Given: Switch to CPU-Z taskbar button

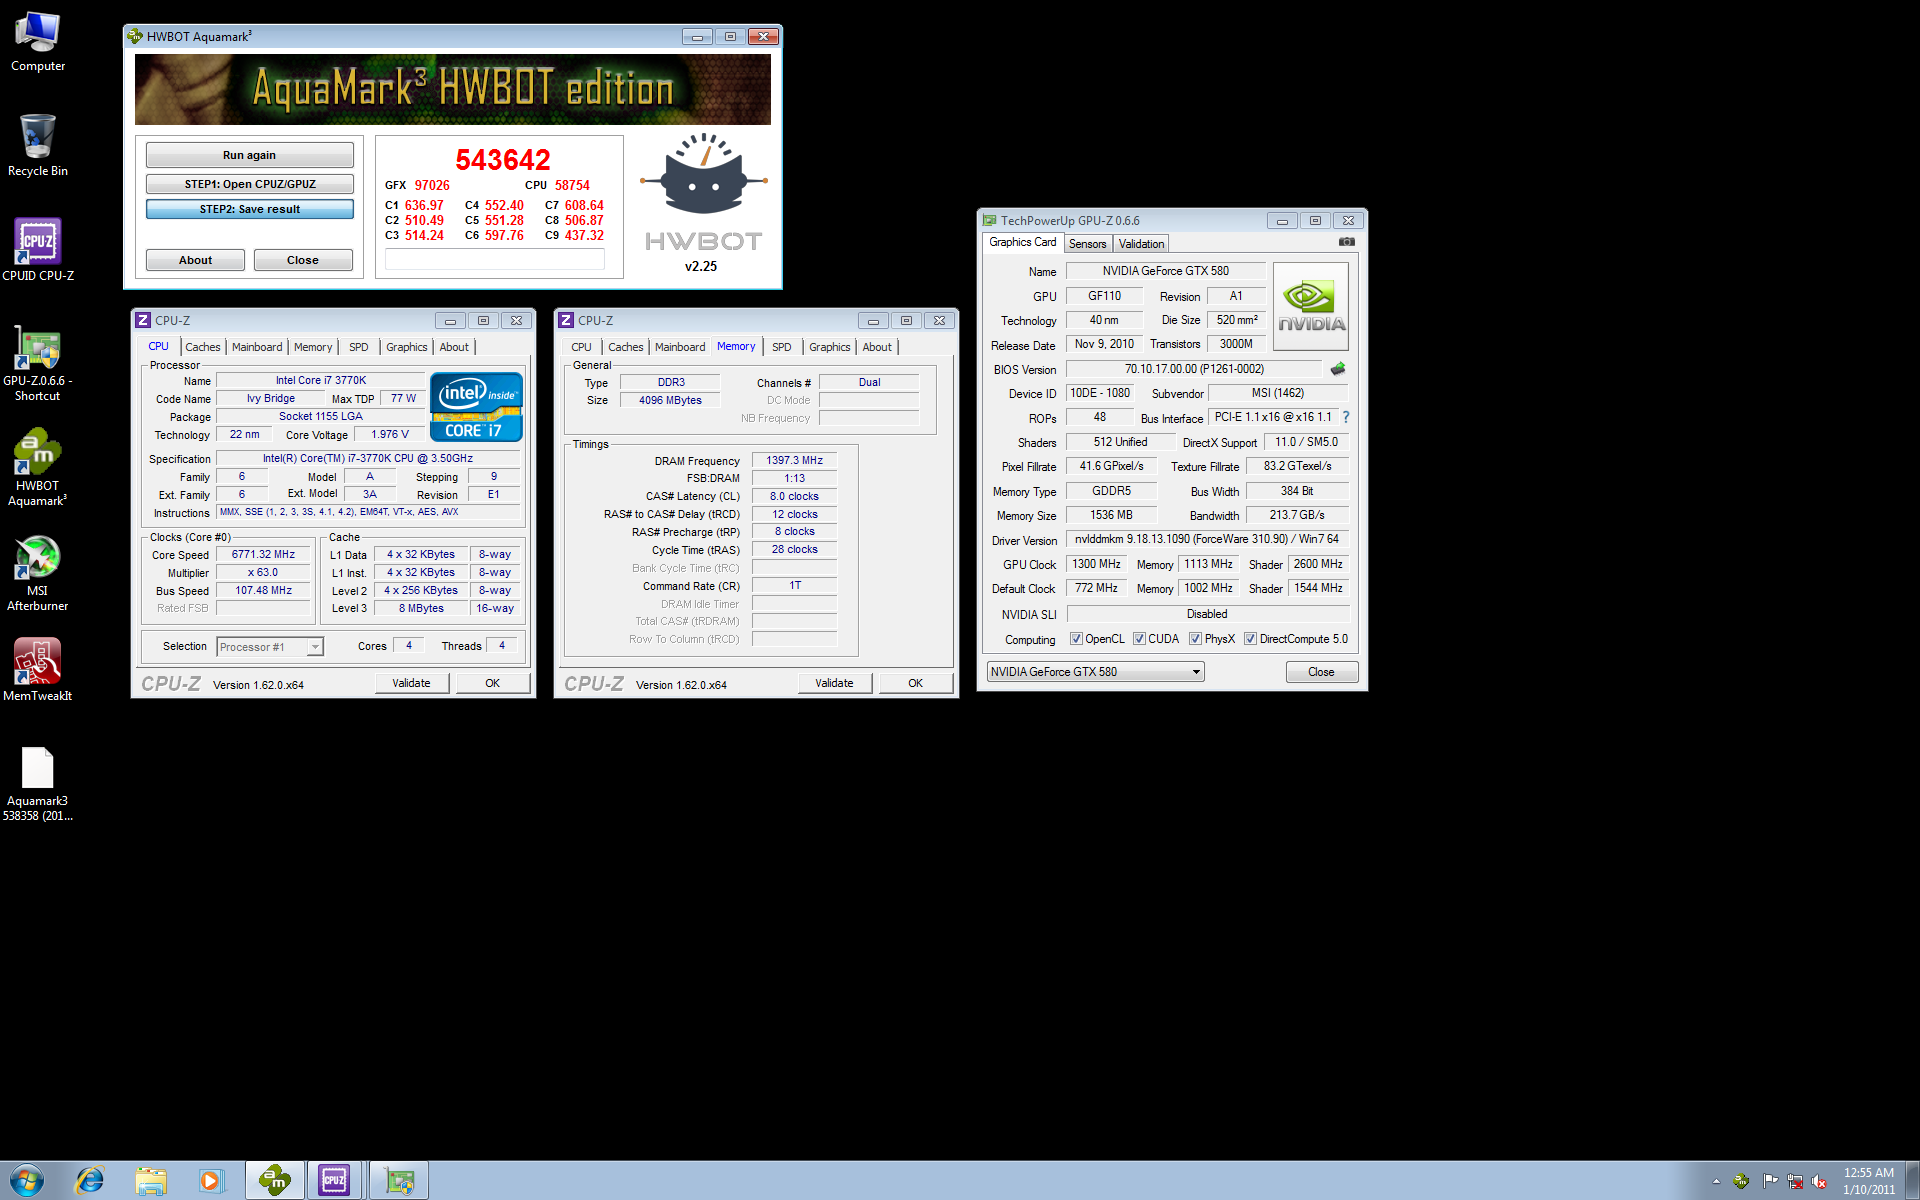Looking at the screenshot, I should click(335, 1181).
